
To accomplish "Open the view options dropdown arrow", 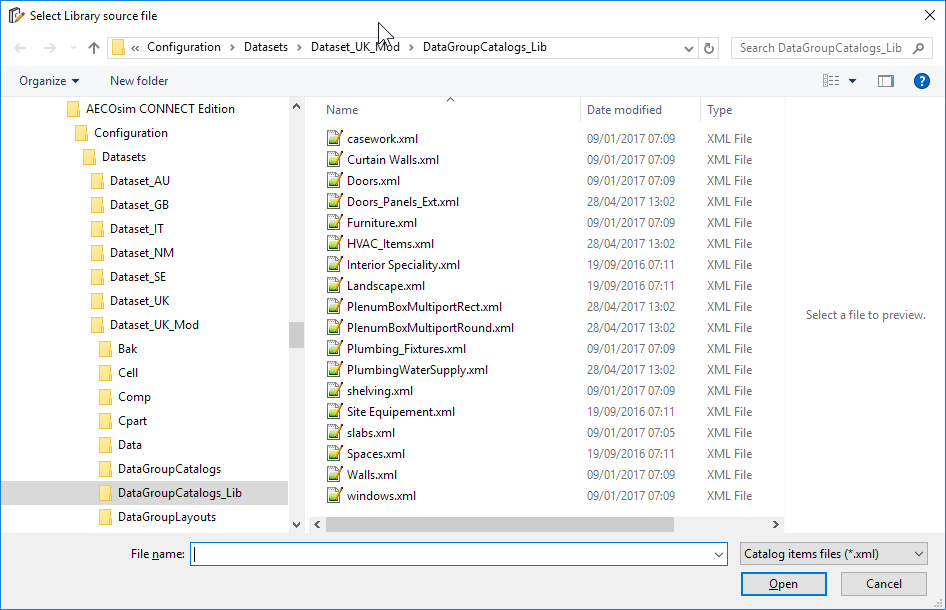I will point(852,81).
